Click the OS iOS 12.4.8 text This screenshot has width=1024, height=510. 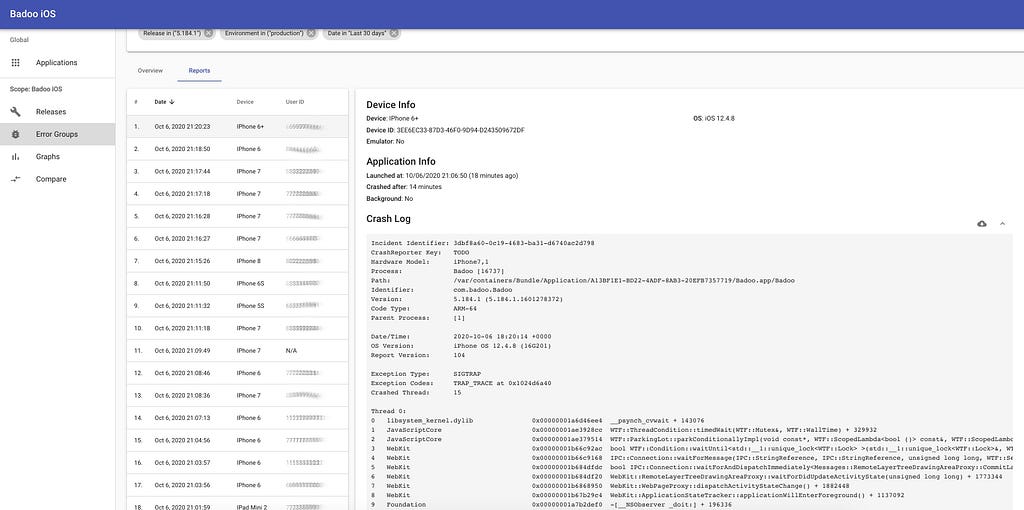point(714,118)
